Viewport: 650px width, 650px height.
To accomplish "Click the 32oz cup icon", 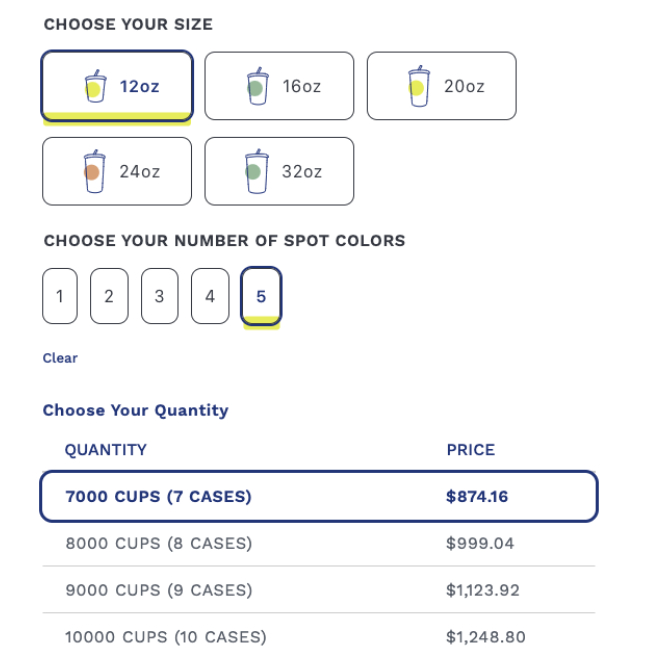I will (257, 171).
